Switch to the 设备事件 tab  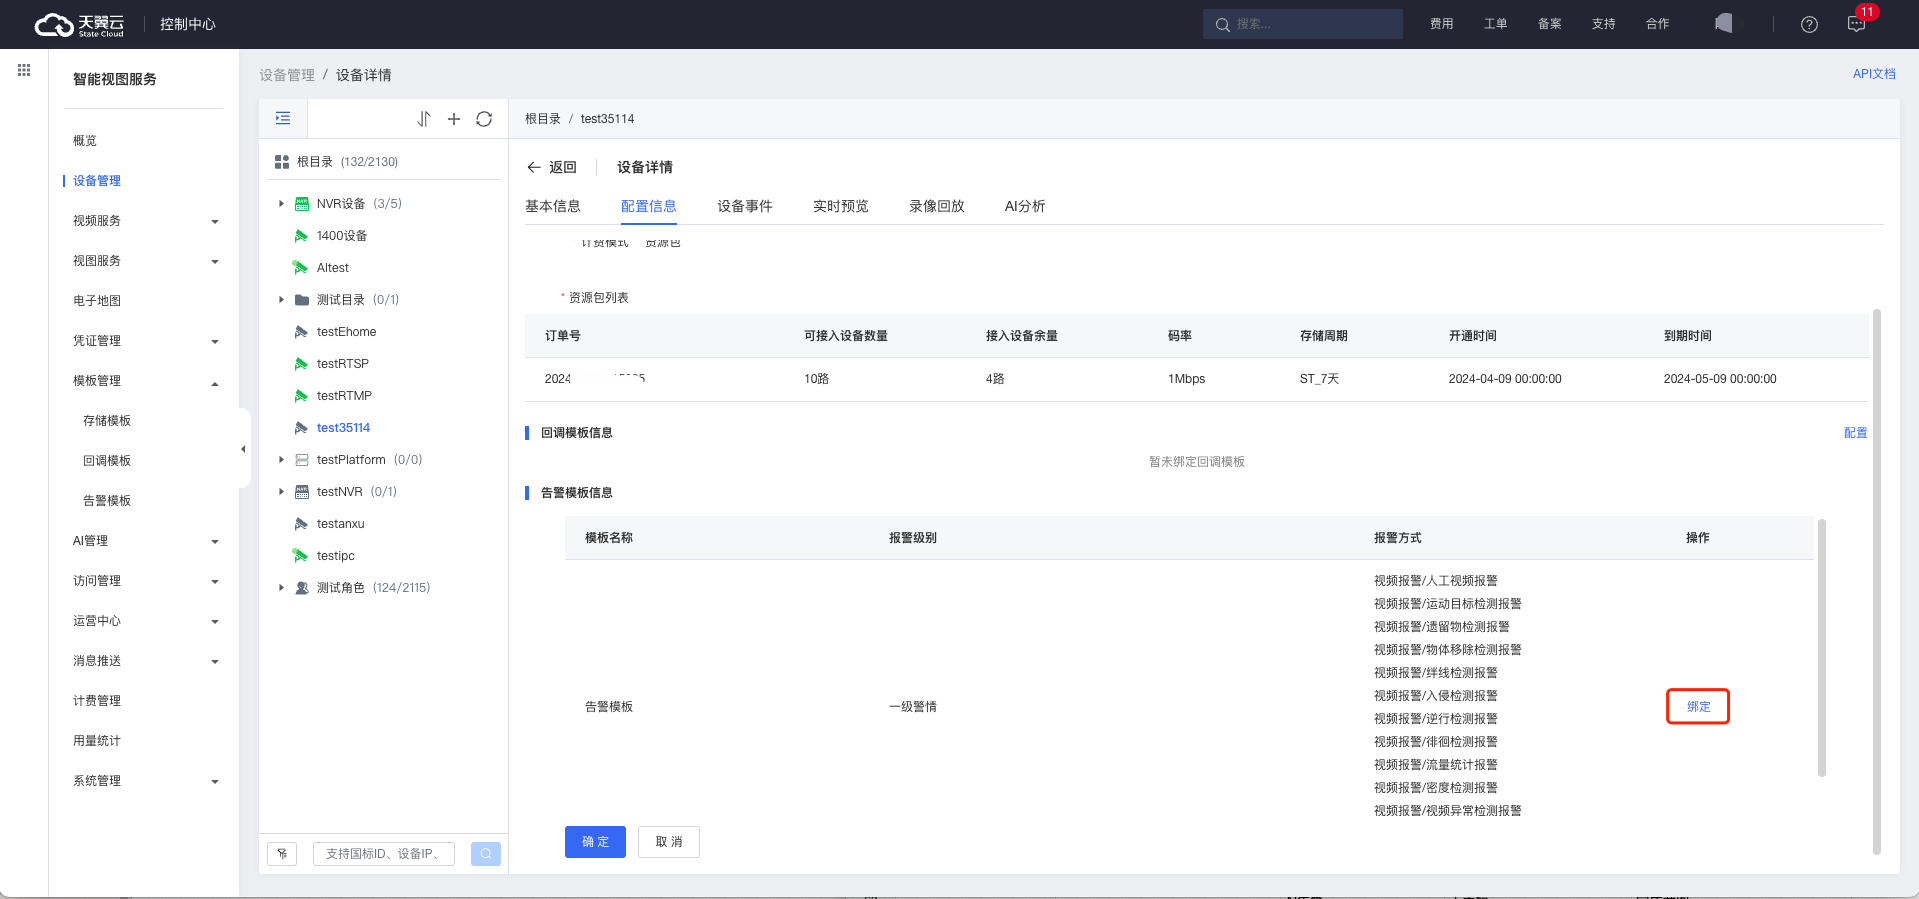[x=745, y=206]
